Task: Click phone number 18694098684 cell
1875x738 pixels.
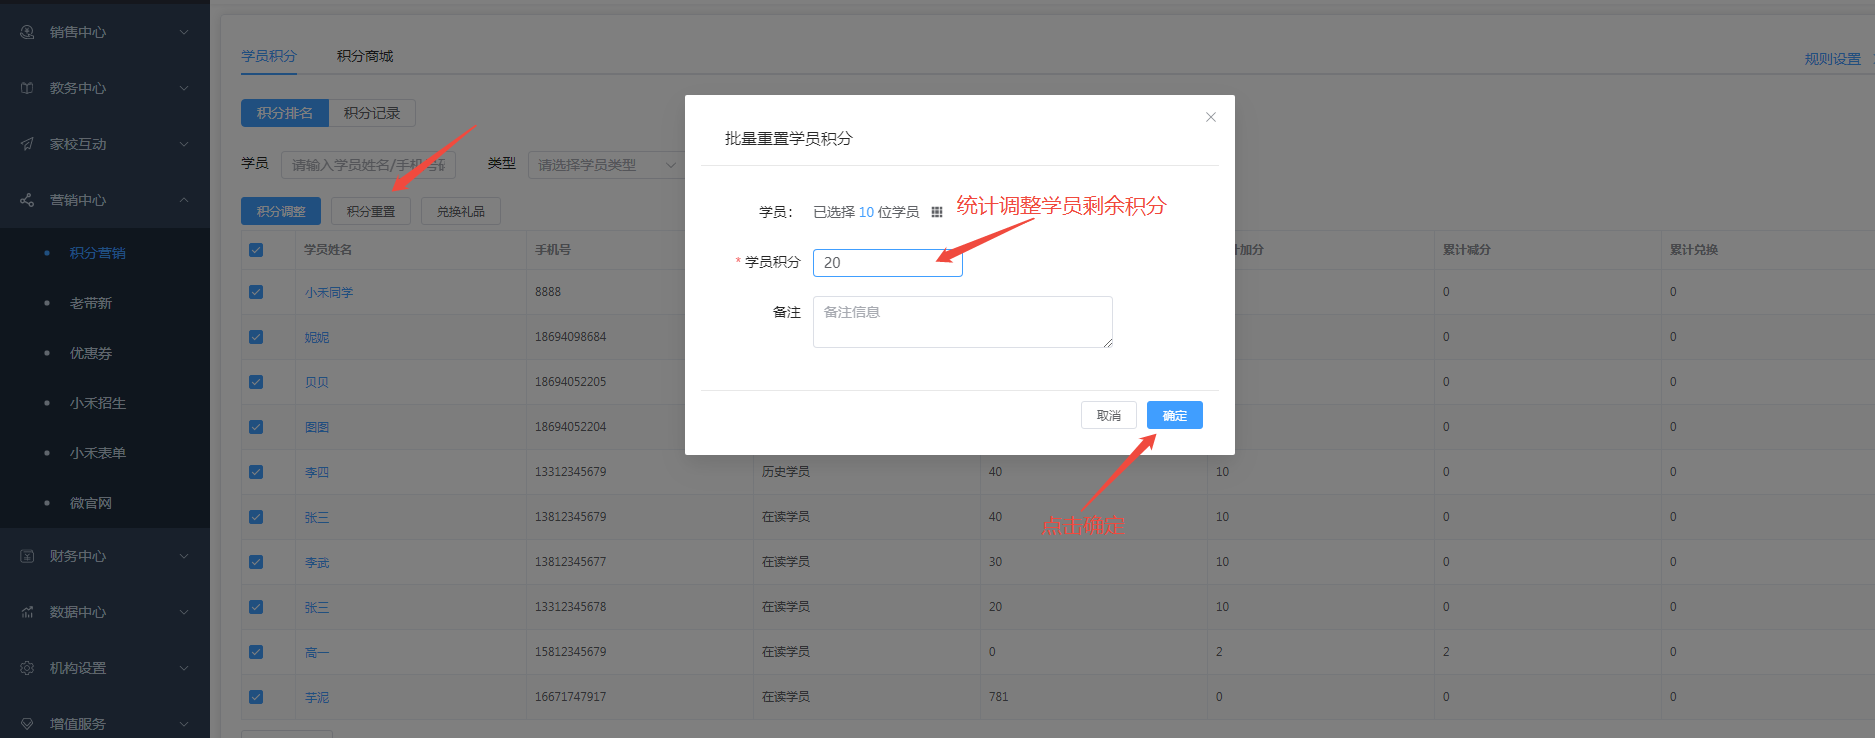Action: (x=571, y=337)
